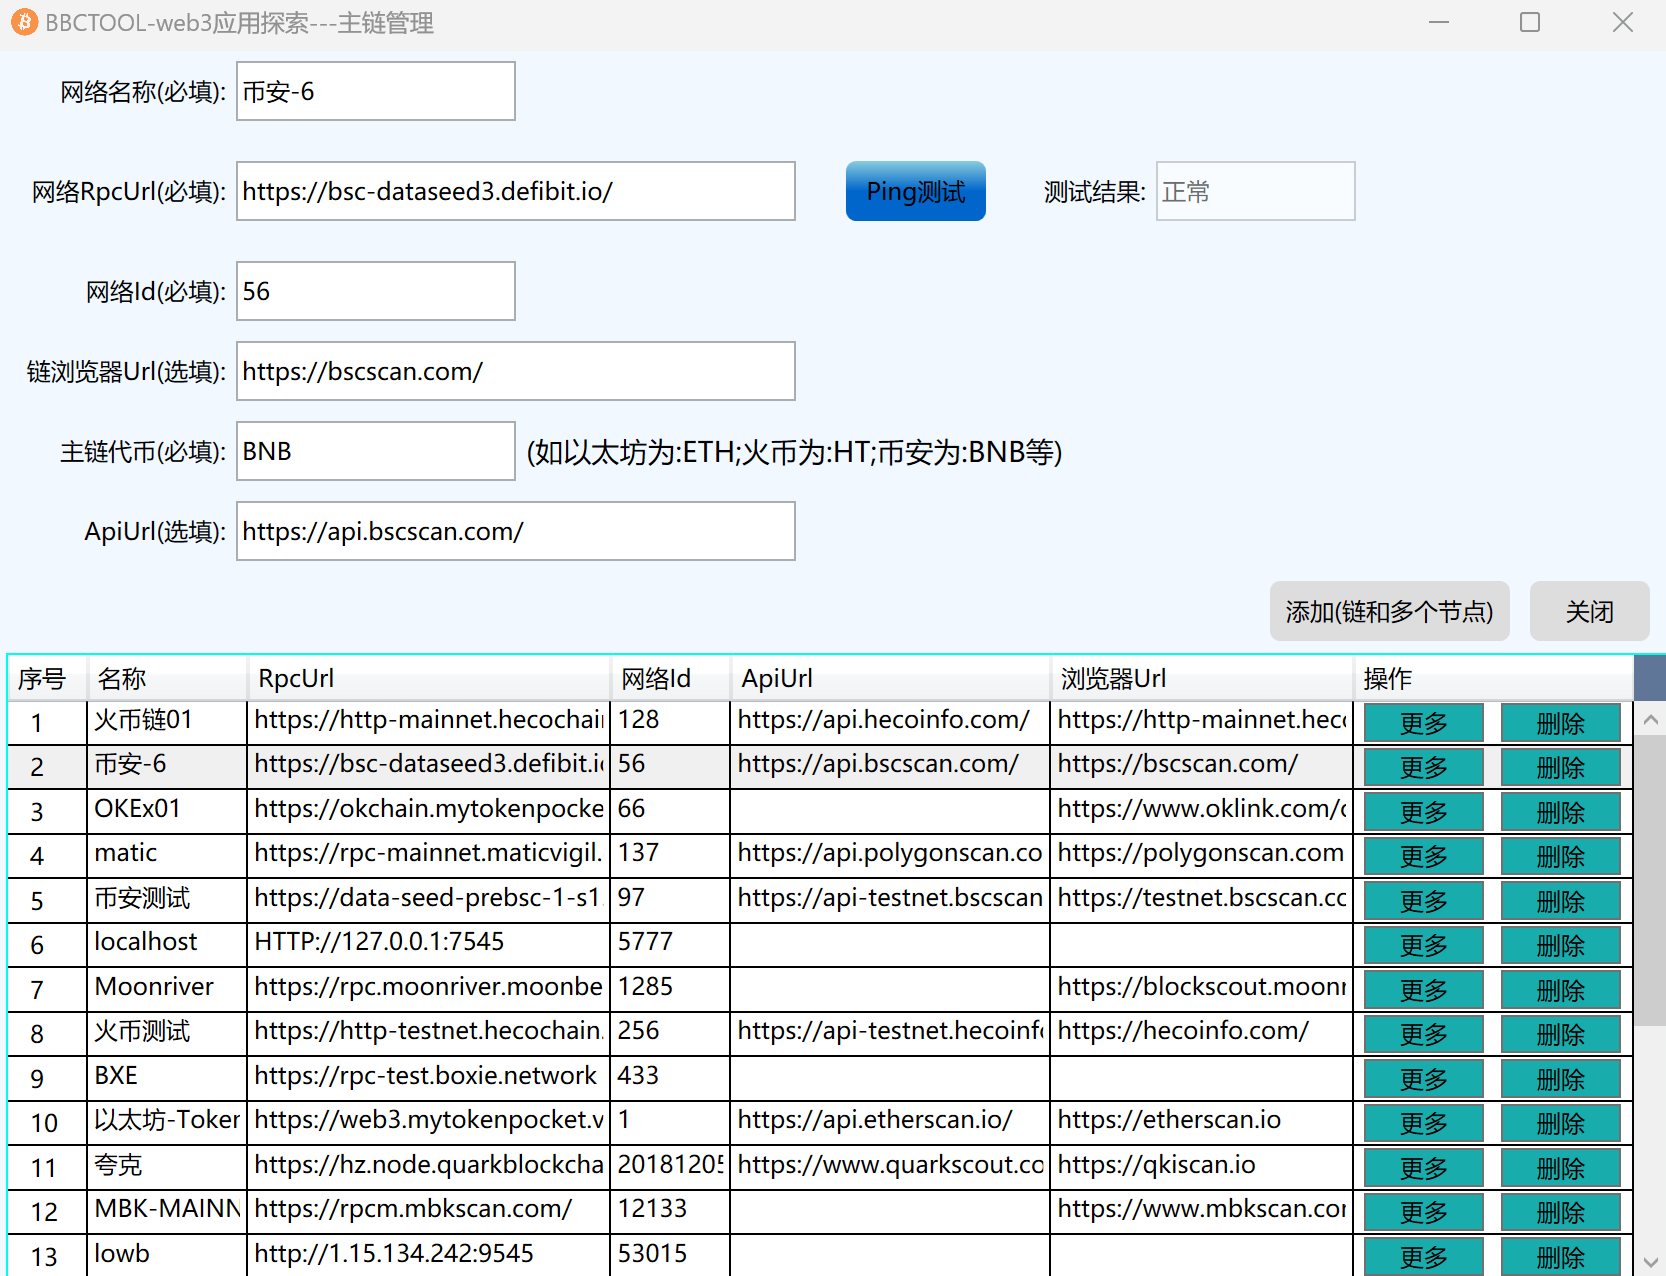Image resolution: width=1666 pixels, height=1276 pixels.
Task: Focus the 网络RpcUrl text box
Action: [515, 192]
